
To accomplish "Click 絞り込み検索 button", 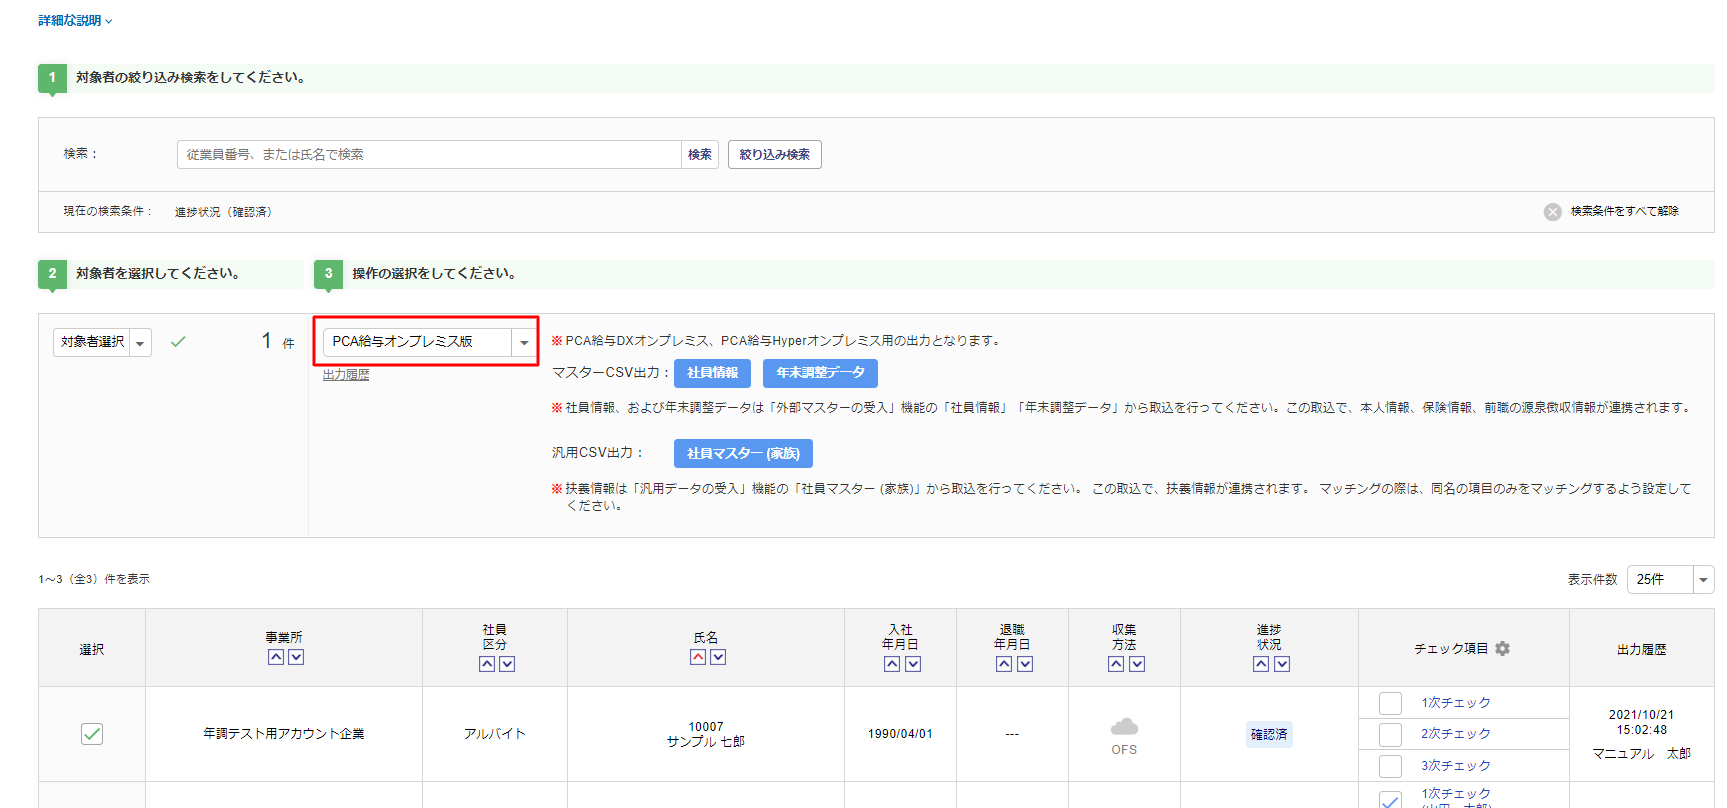I will click(775, 155).
